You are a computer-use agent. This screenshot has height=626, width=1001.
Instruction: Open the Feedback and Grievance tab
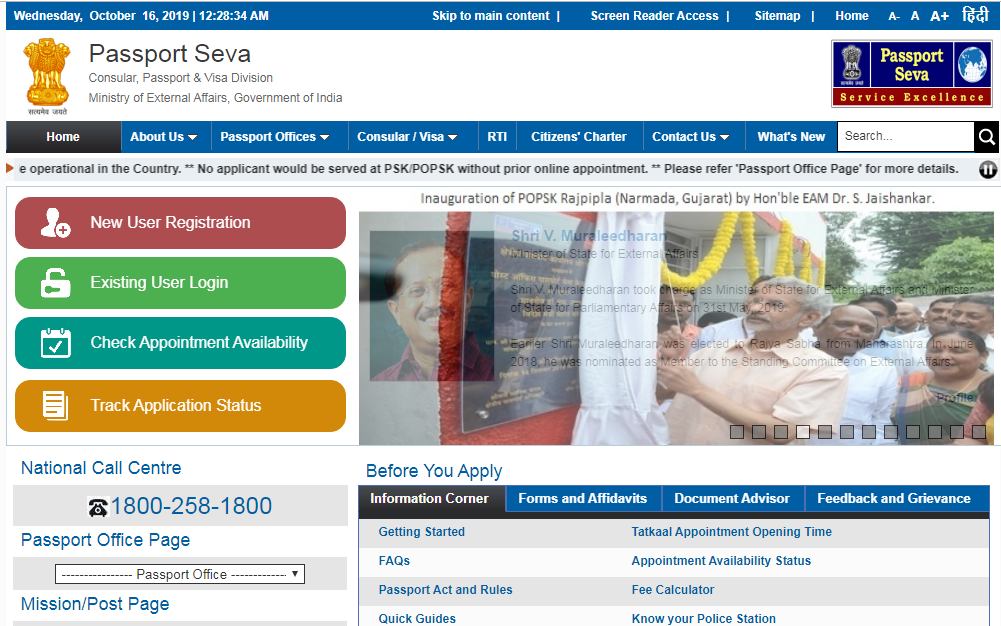pos(894,498)
